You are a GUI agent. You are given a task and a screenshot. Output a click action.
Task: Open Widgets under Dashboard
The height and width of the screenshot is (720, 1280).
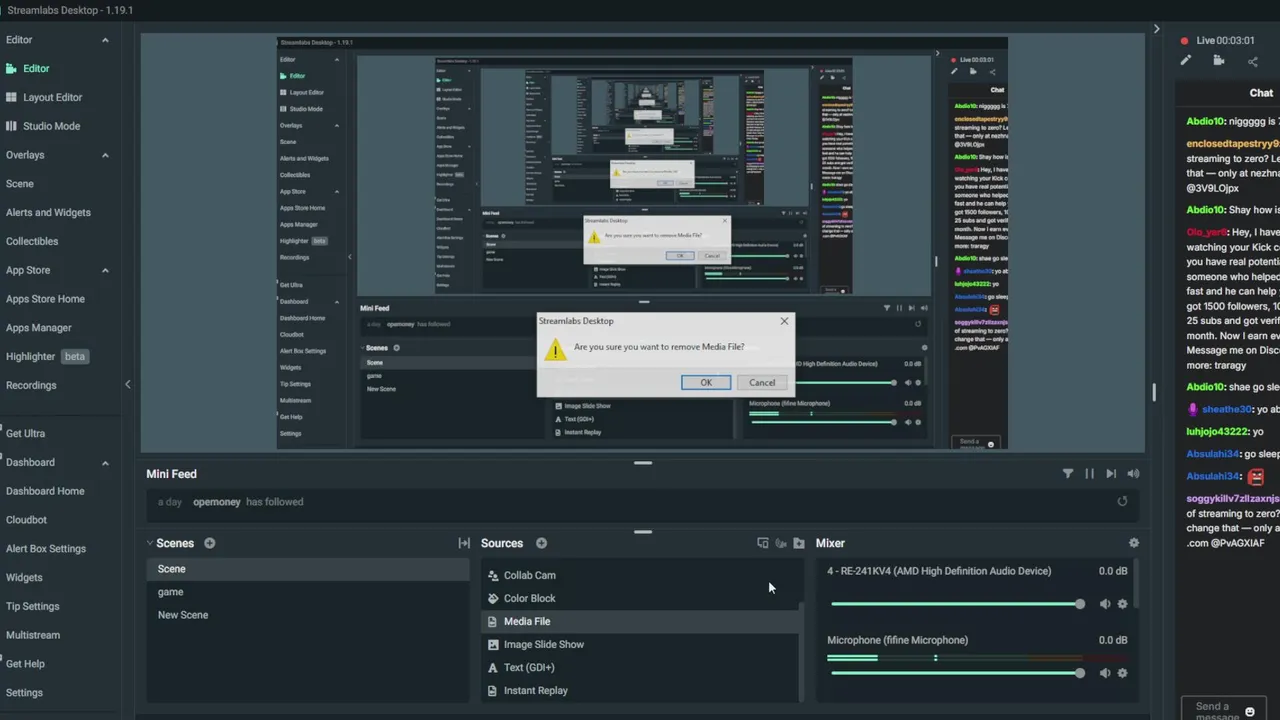click(x=24, y=578)
